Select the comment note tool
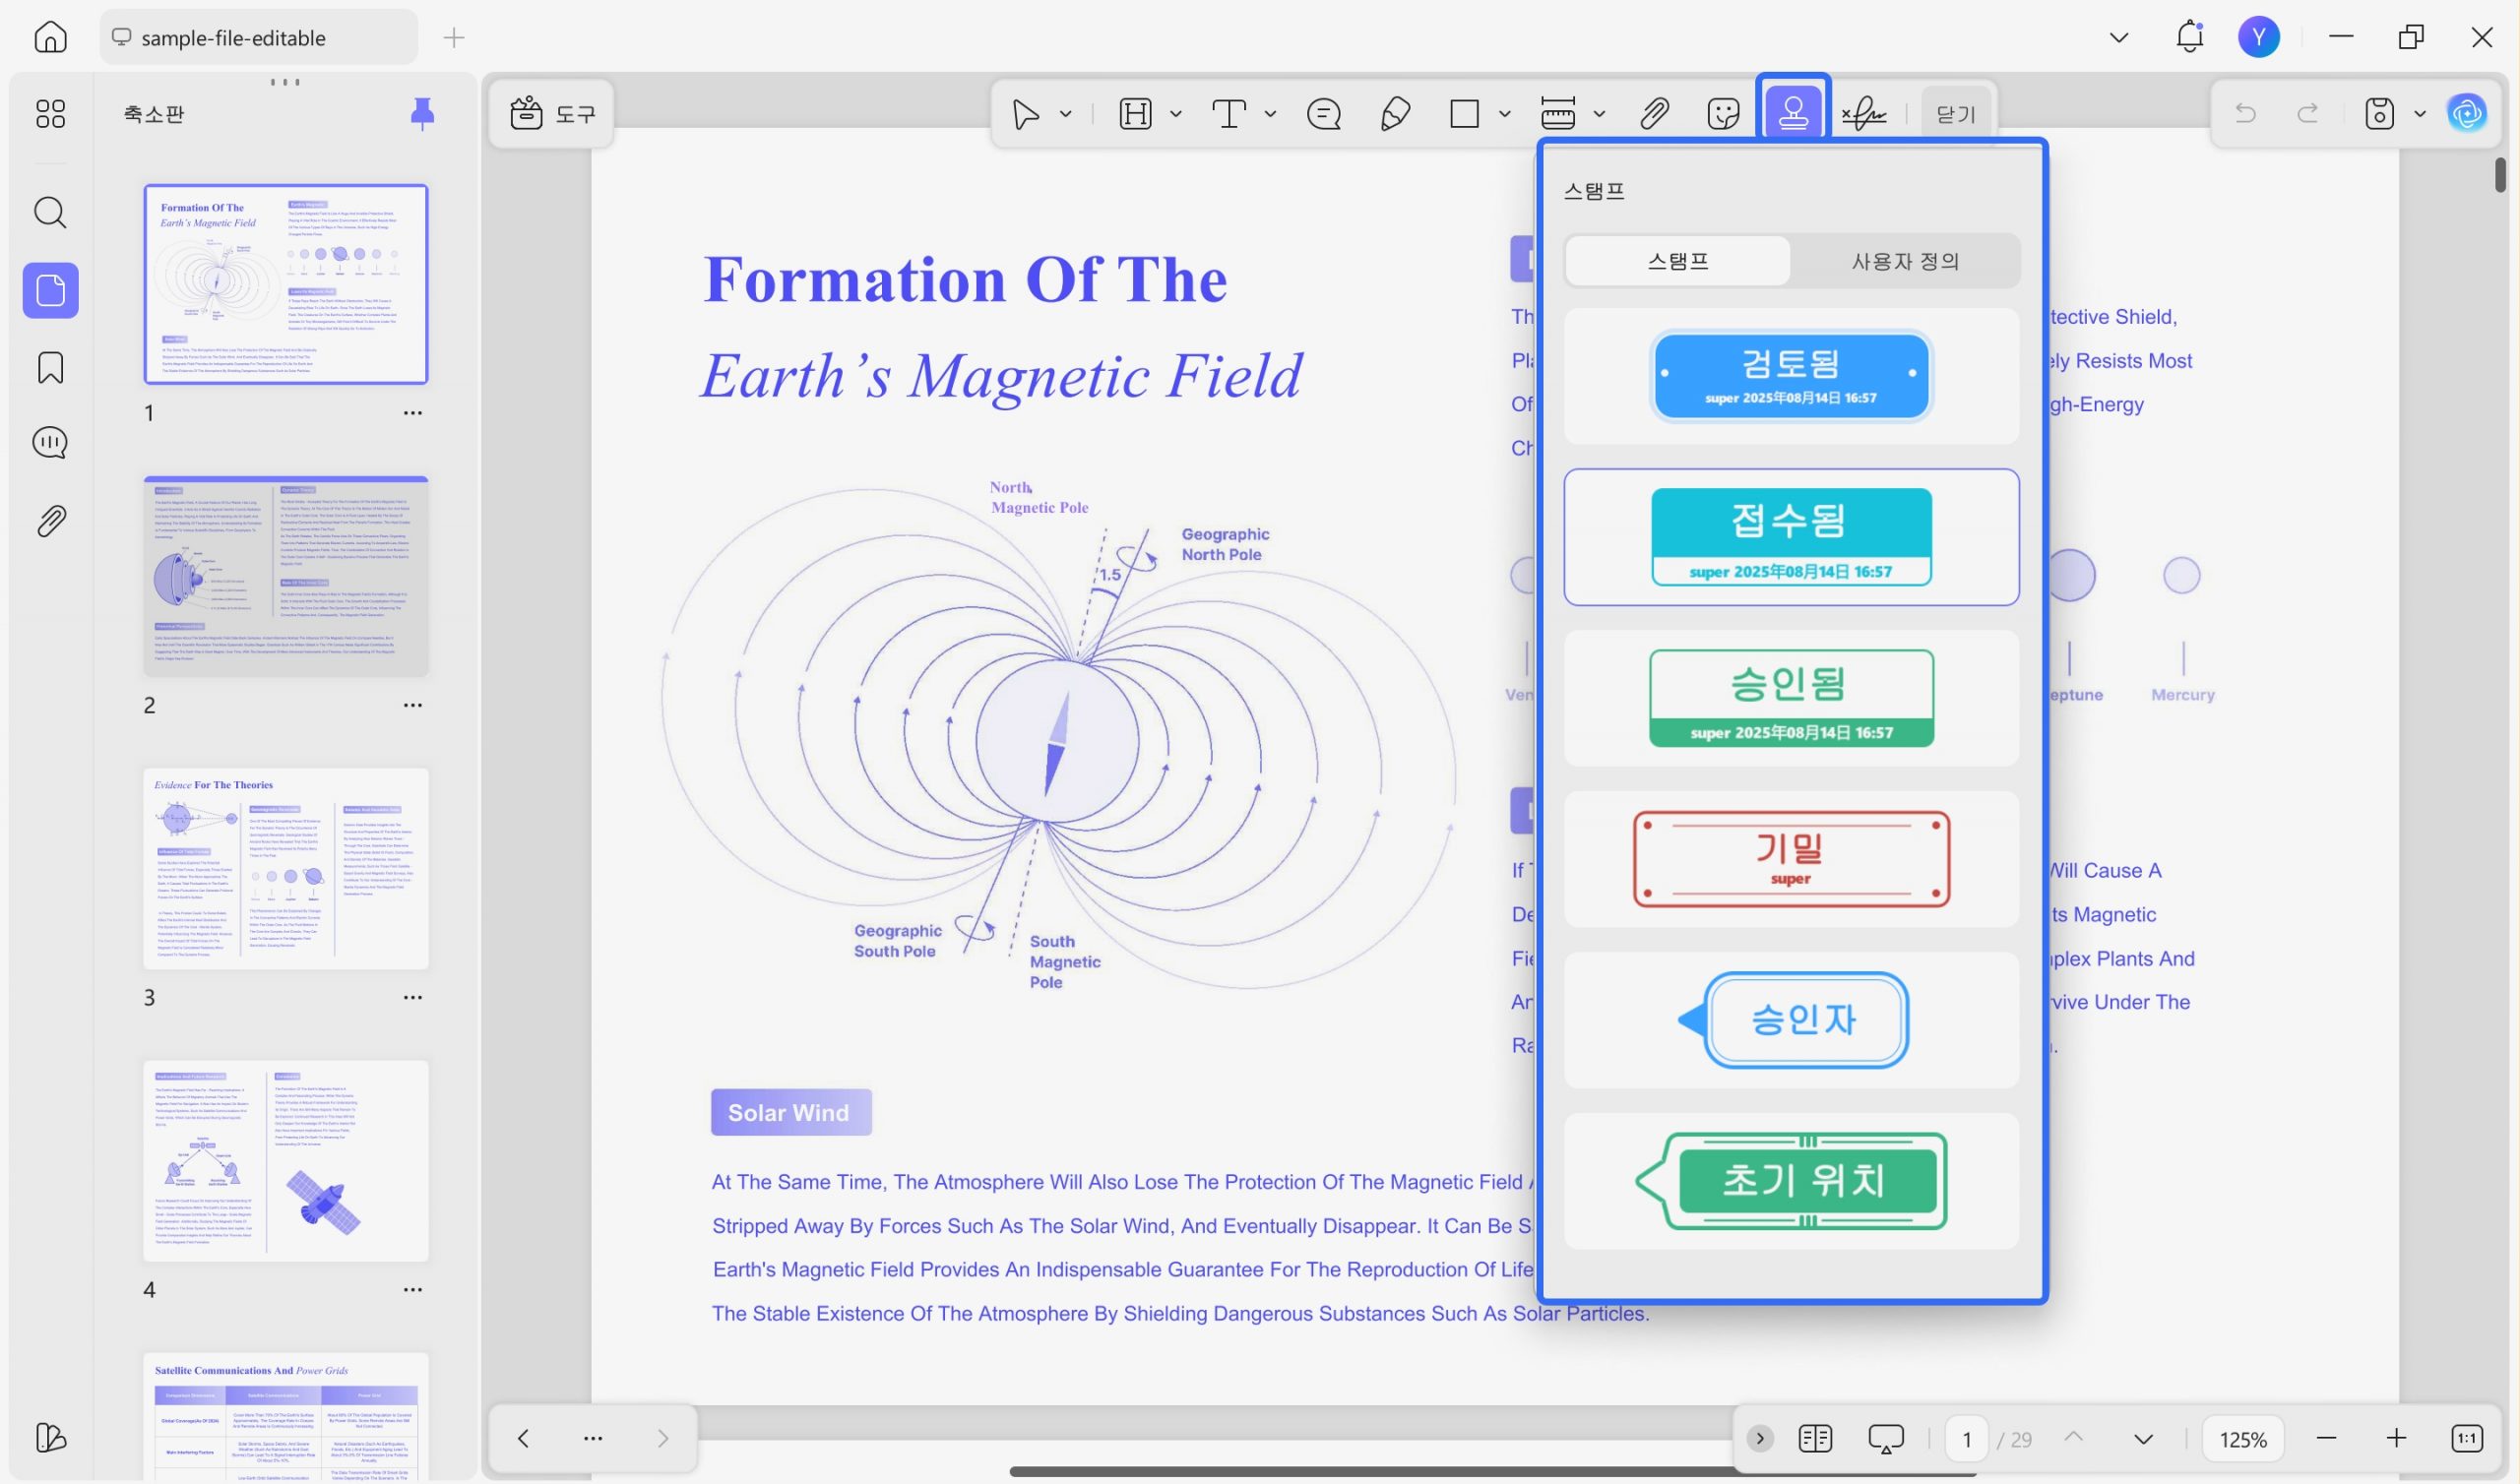This screenshot has height=1484, width=2520. [x=1324, y=114]
